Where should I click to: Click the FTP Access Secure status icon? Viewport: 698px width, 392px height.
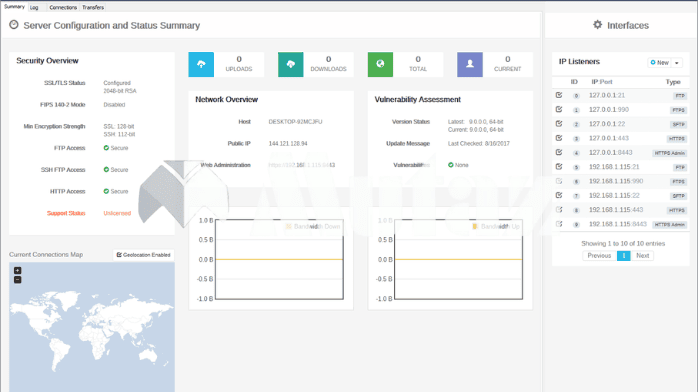[106, 148]
